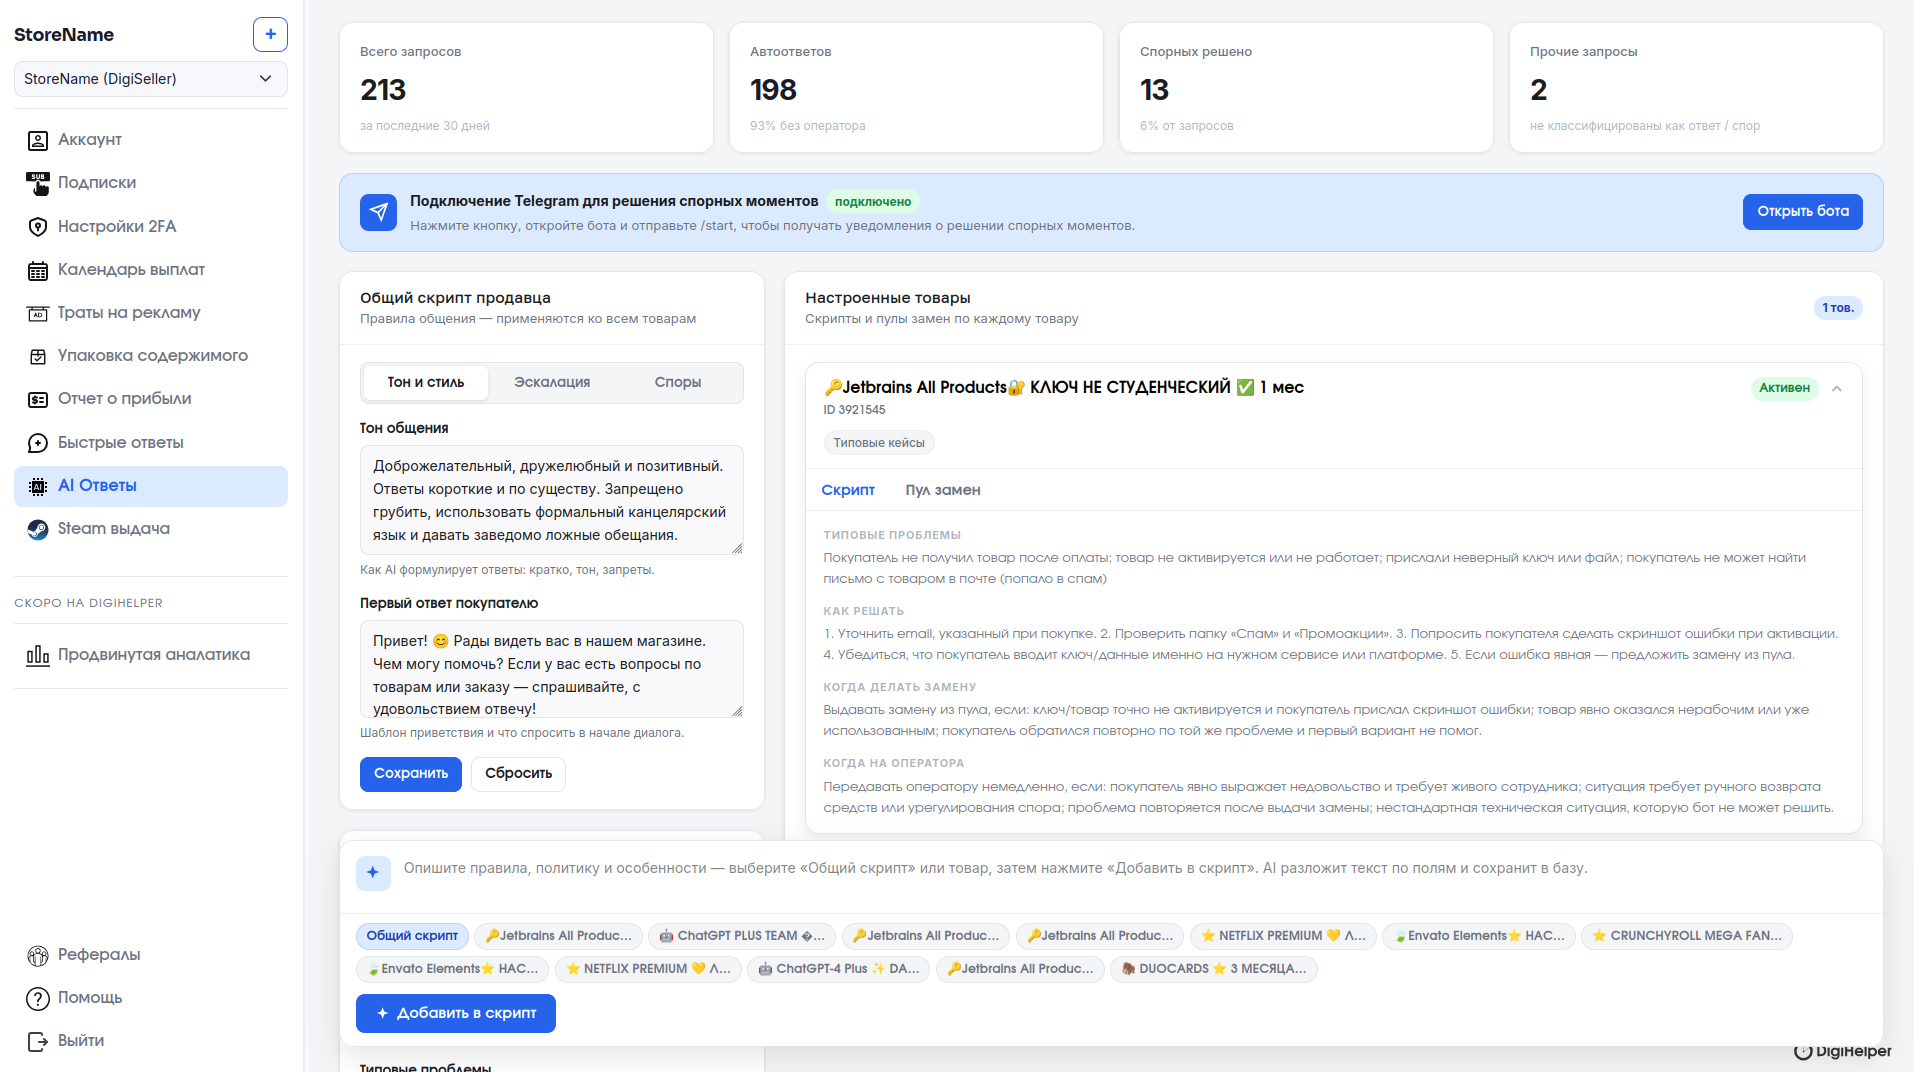
Task: Select the ChatGPT PLUS TEAM product chip
Action: (742, 936)
